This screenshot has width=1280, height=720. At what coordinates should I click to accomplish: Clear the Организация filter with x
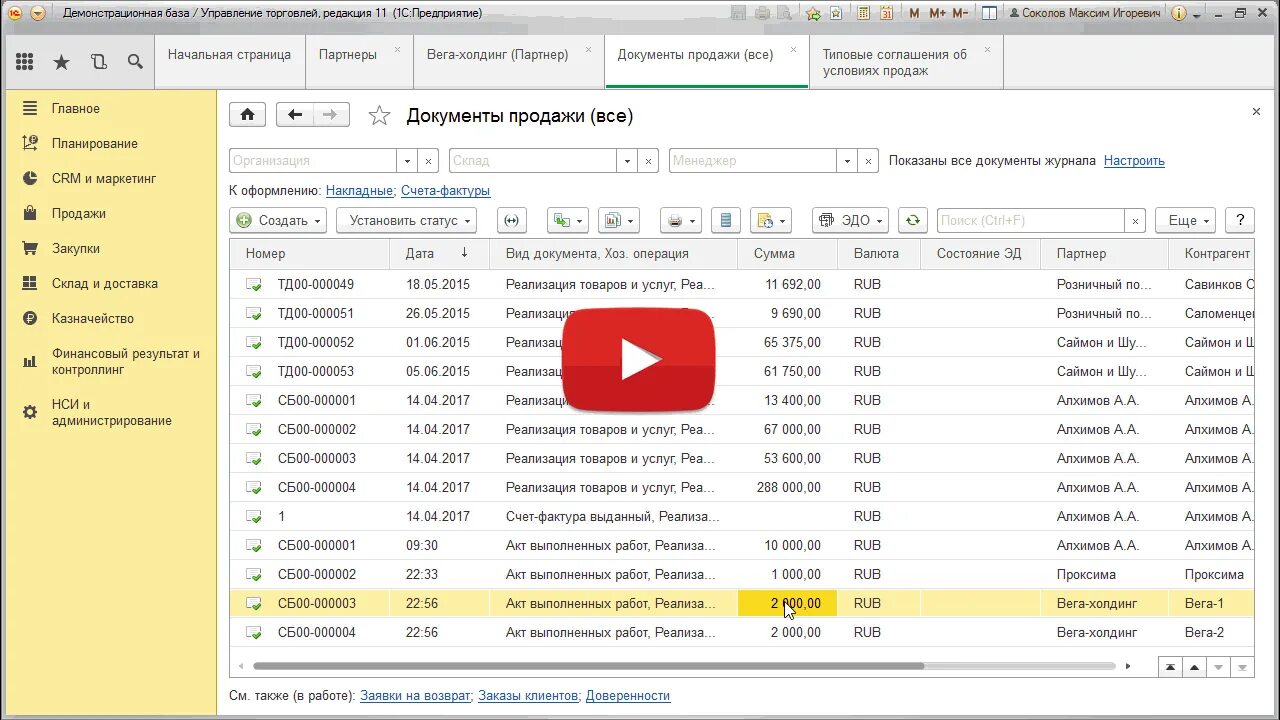(x=428, y=161)
